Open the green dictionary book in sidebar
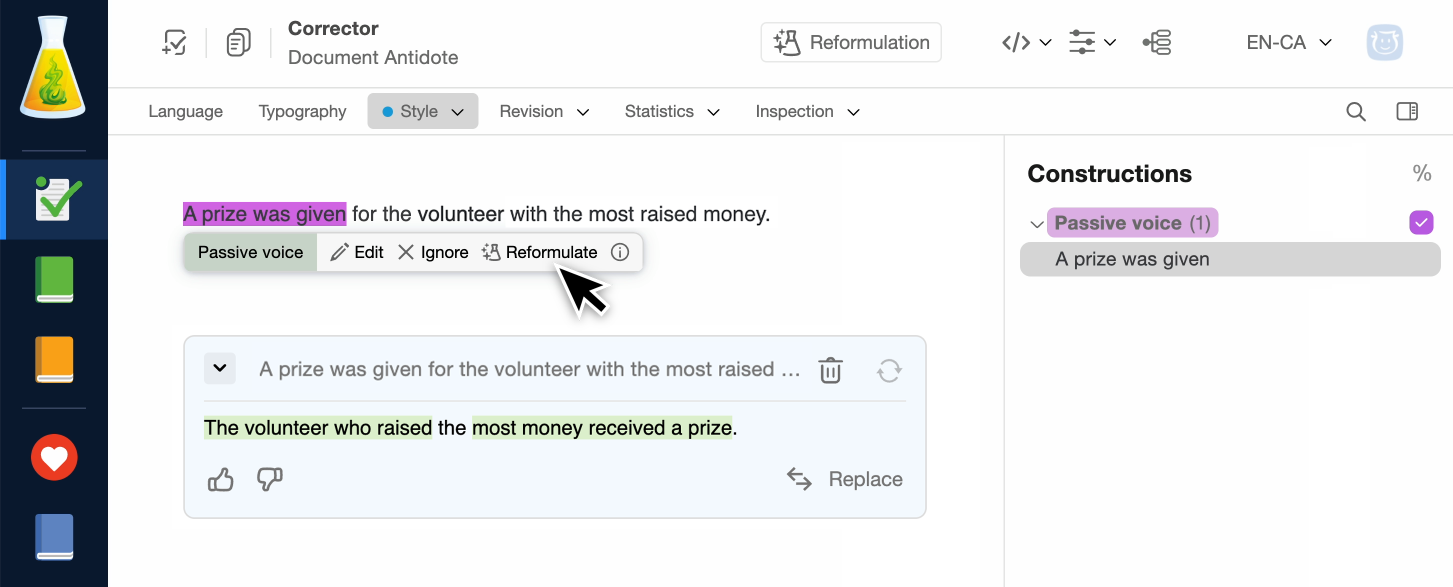 54,279
